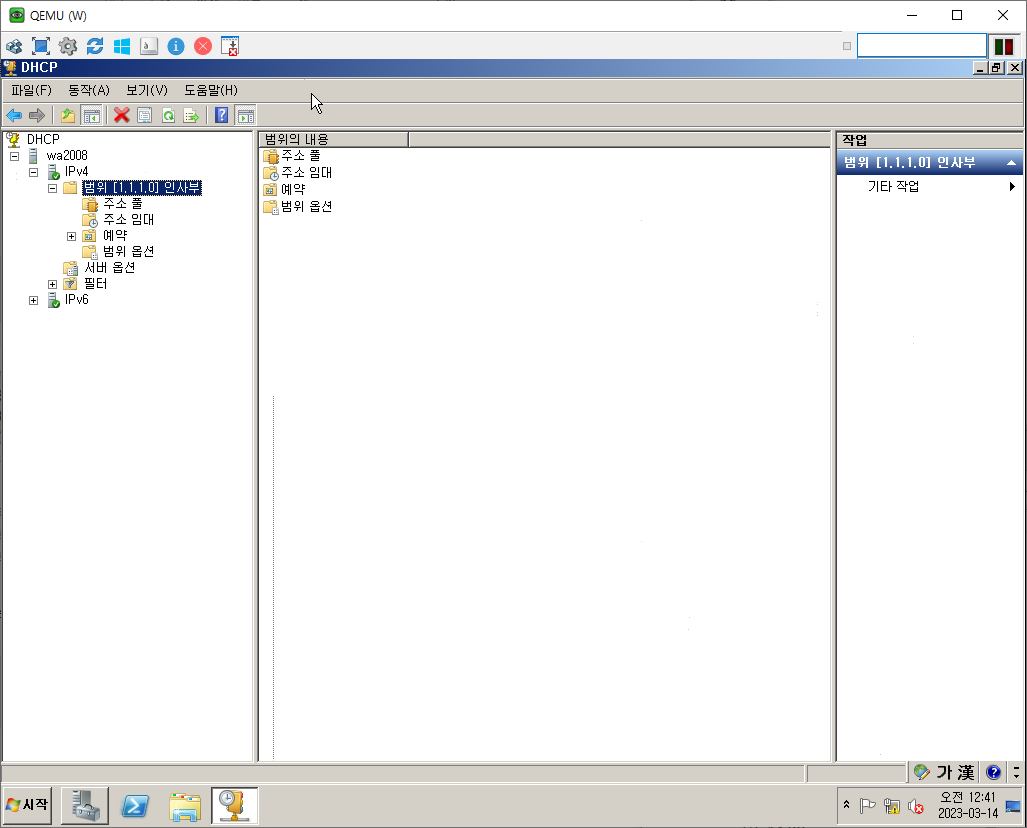Click the 범위의 내용 column header
The width and height of the screenshot is (1027, 828).
coord(333,140)
